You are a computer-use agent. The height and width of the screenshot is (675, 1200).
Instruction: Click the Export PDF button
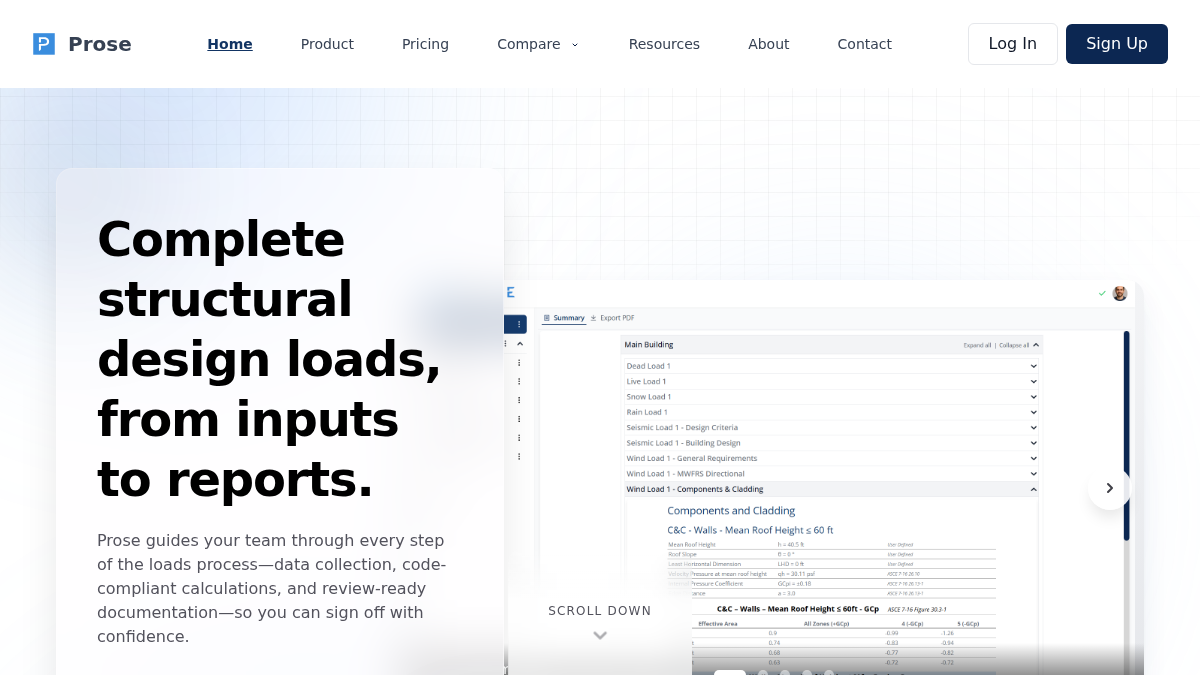click(x=612, y=318)
